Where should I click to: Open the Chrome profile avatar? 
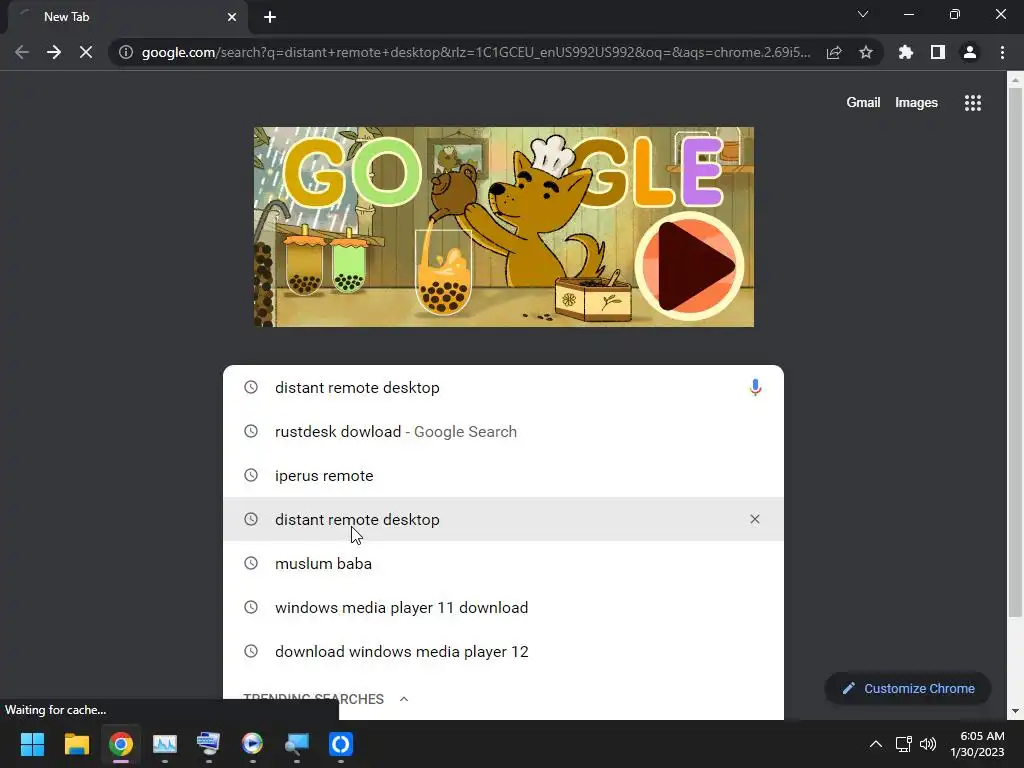[x=970, y=52]
